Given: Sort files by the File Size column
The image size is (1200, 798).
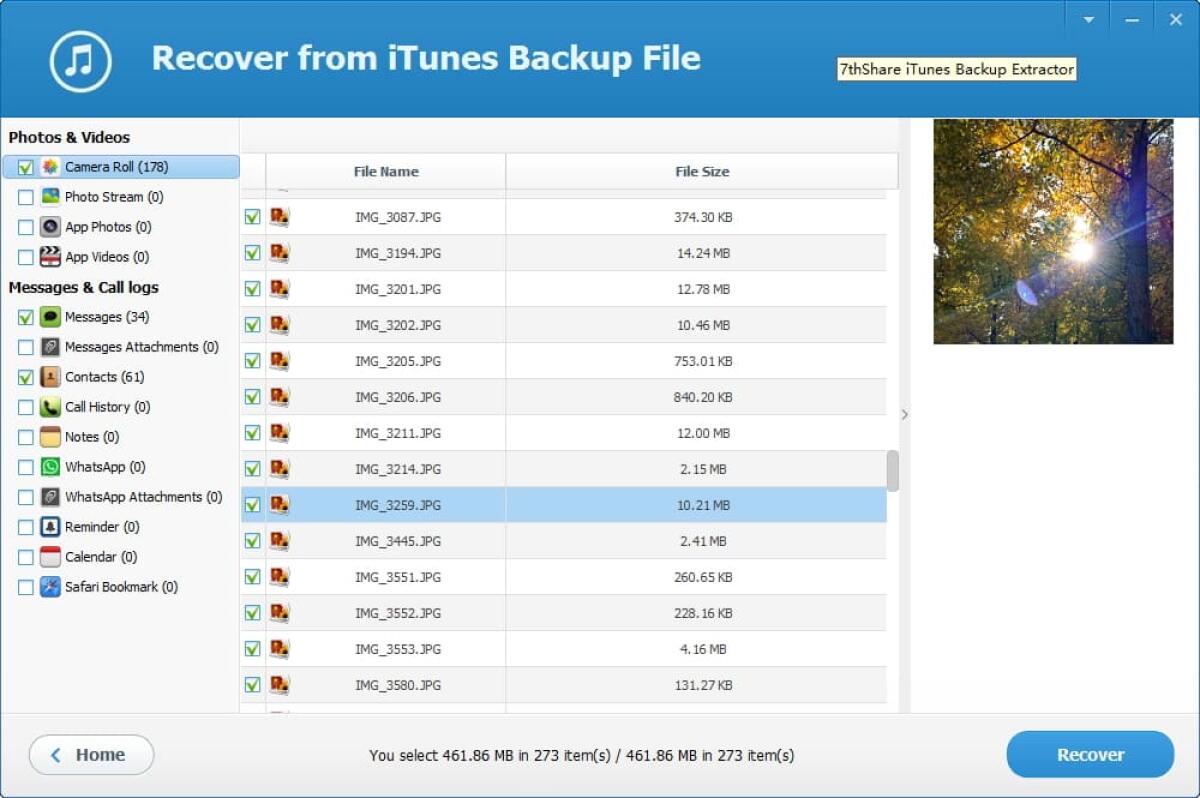Looking at the screenshot, I should point(701,171).
